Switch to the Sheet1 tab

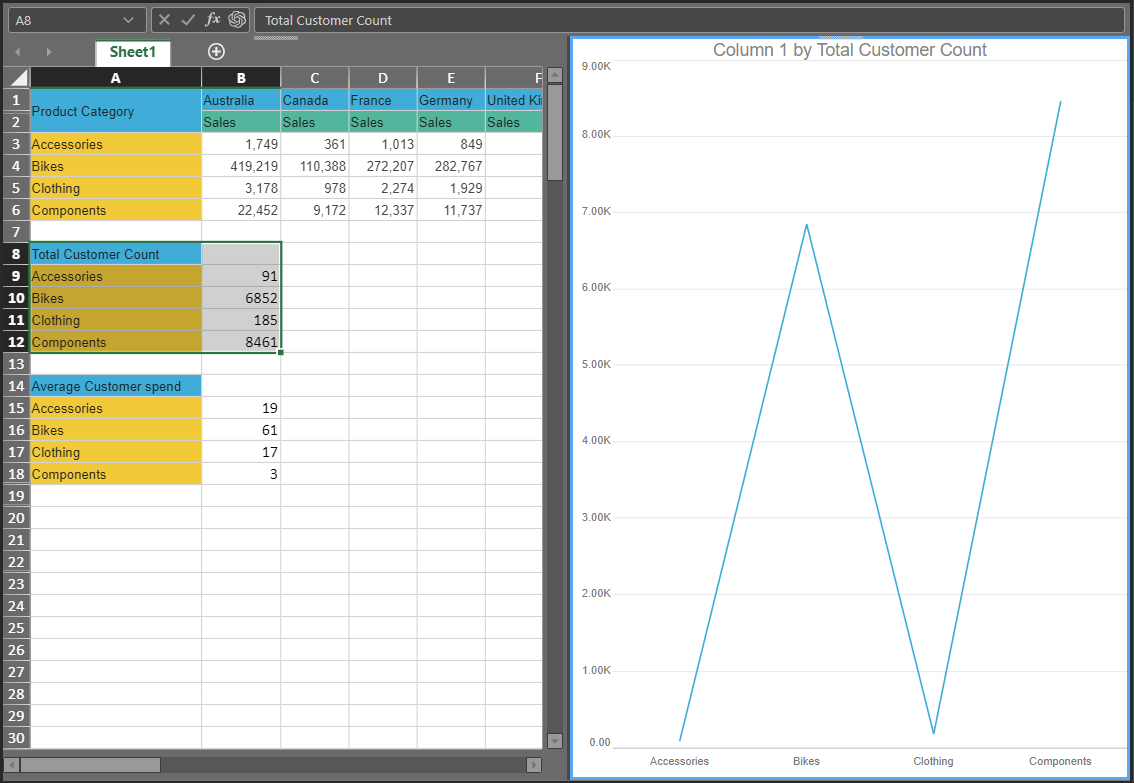point(133,52)
